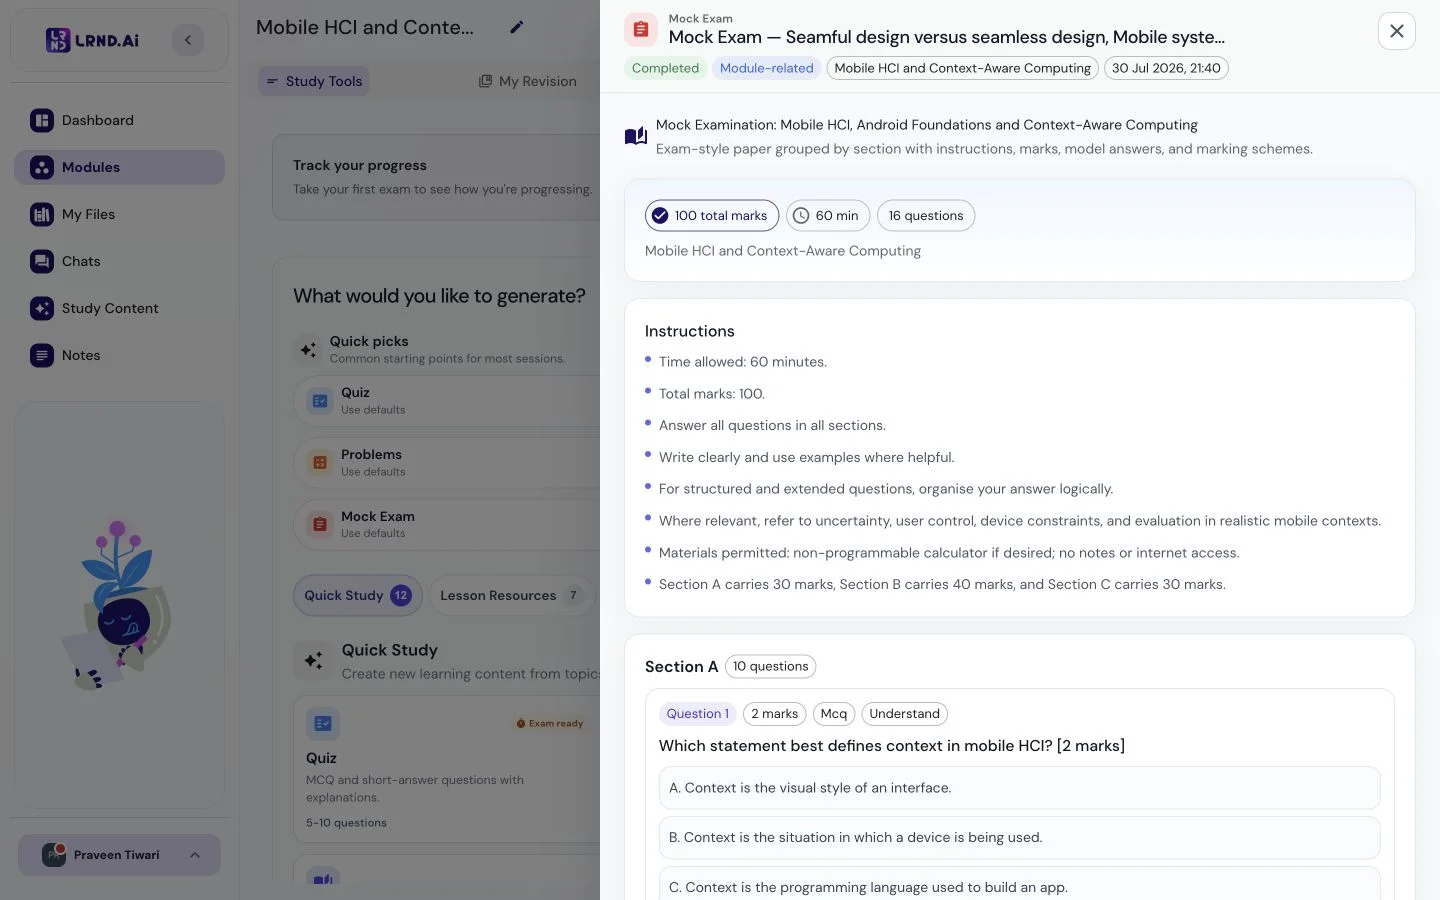Open the My Files icon
The width and height of the screenshot is (1440, 900).
(x=42, y=214)
